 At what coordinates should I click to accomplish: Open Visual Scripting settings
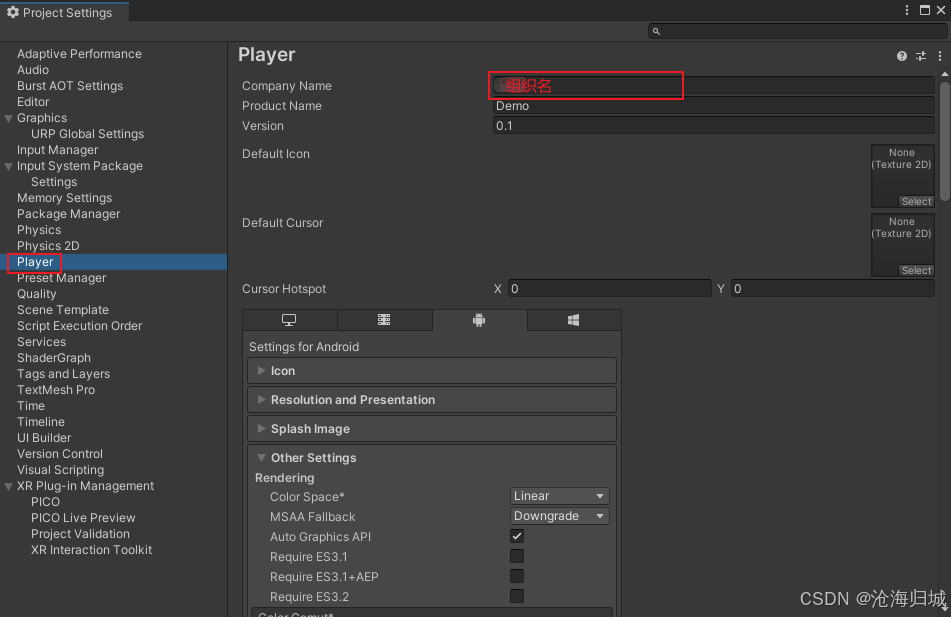[x=60, y=470]
